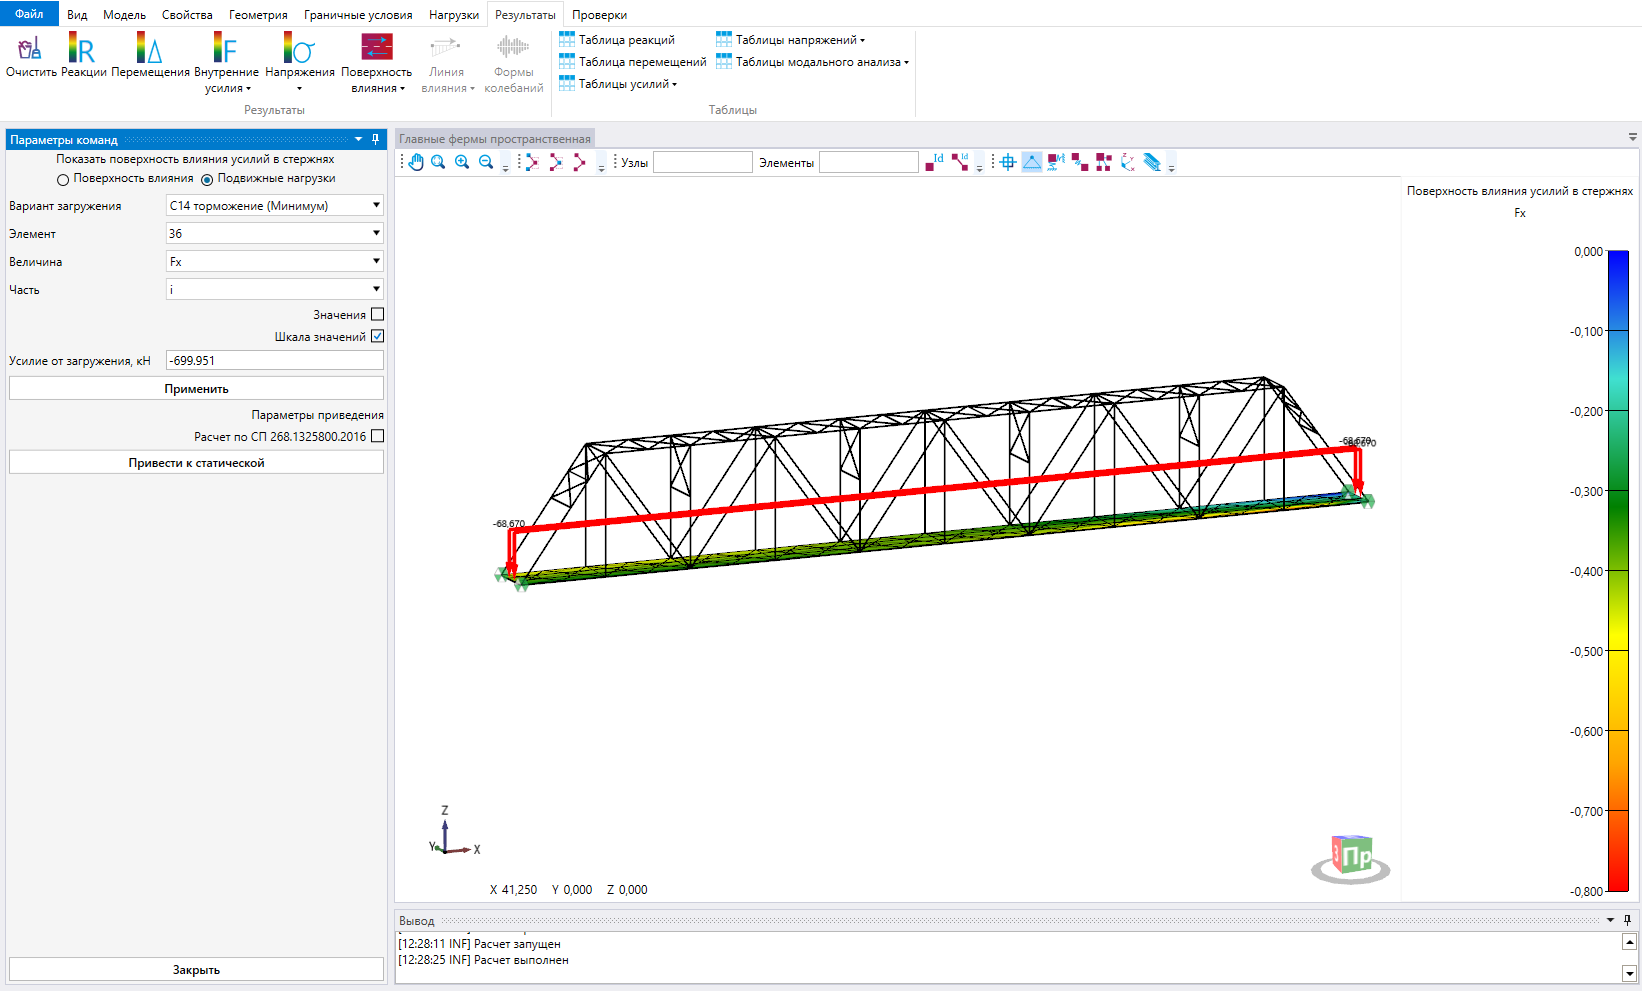Expand Таблицы усилий dropdown
Image resolution: width=1642 pixels, height=991 pixels.
coord(618,84)
